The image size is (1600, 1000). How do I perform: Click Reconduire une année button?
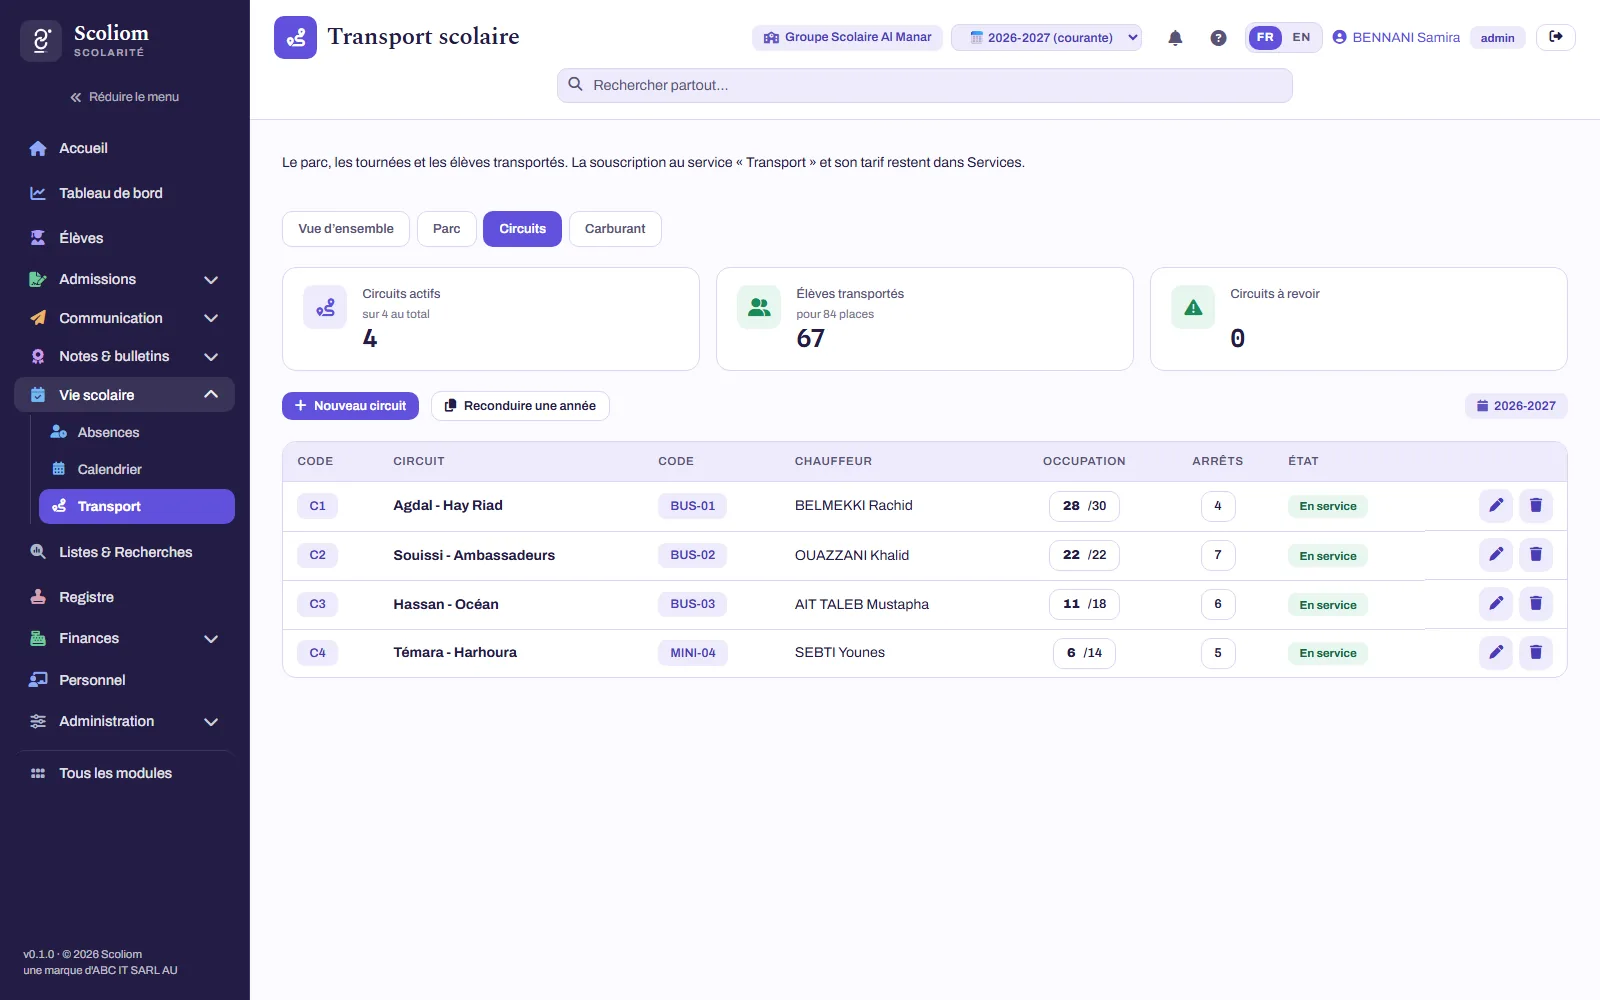520,406
